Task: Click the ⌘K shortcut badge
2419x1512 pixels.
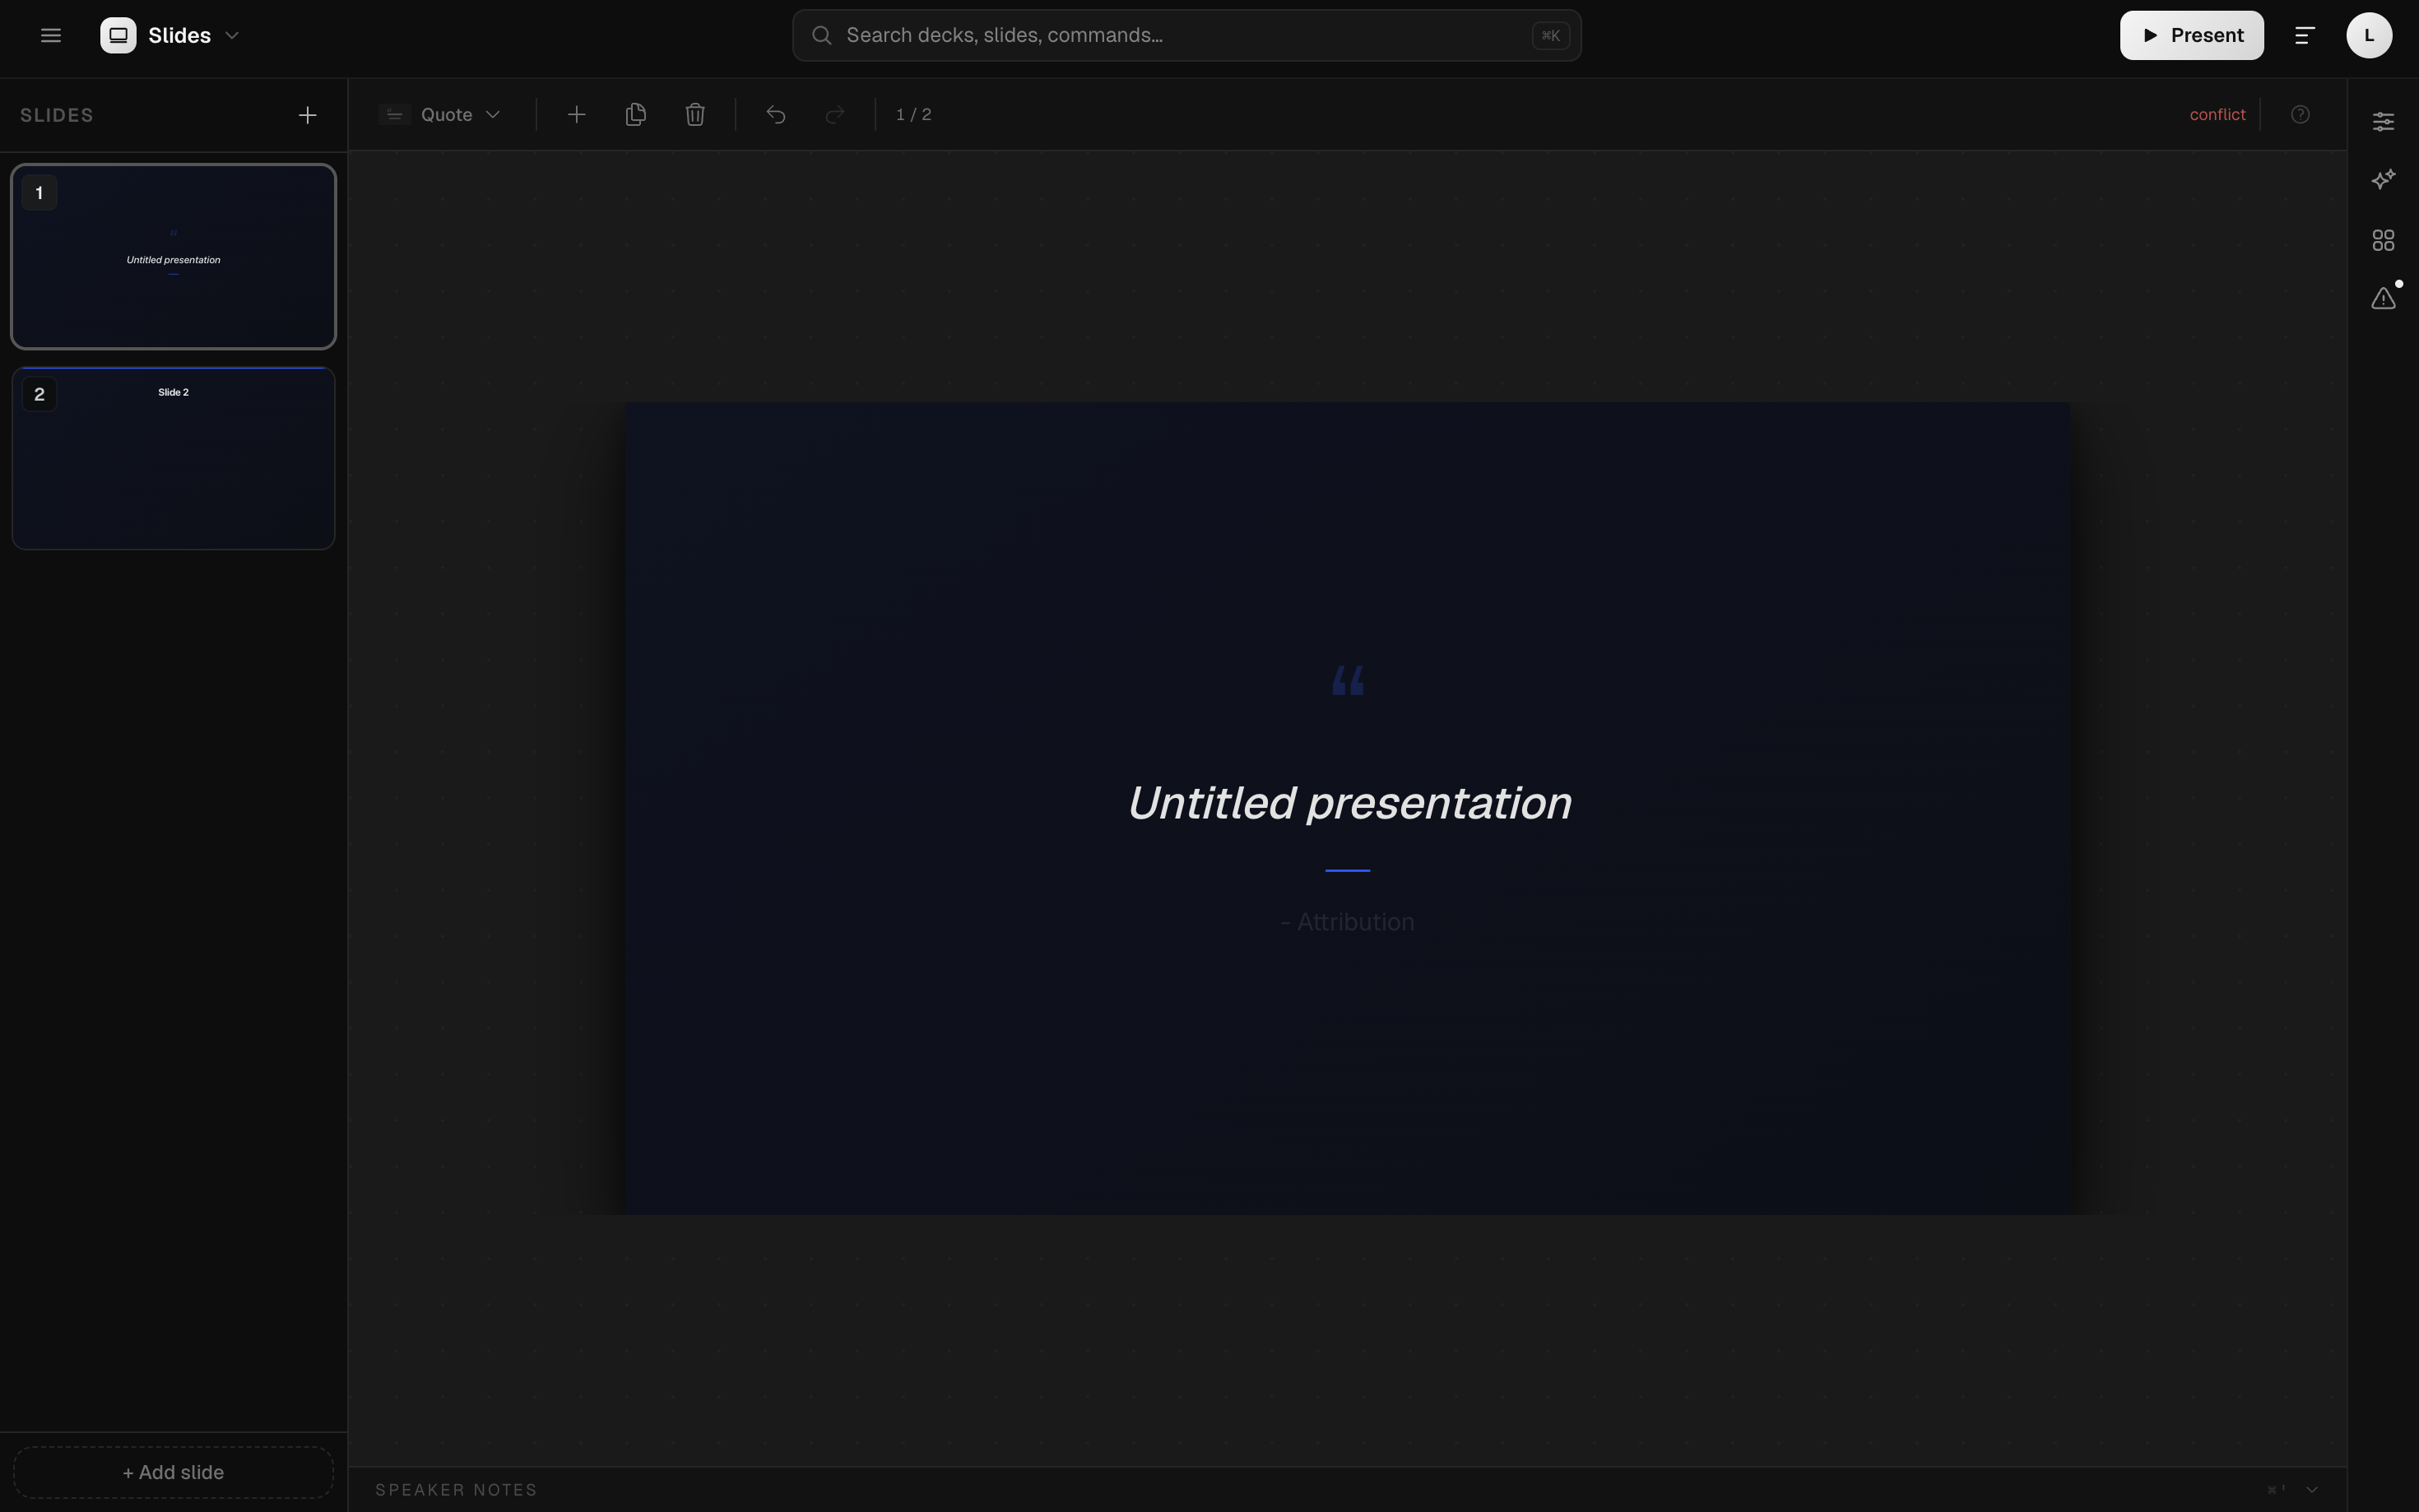Action: tap(1550, 36)
